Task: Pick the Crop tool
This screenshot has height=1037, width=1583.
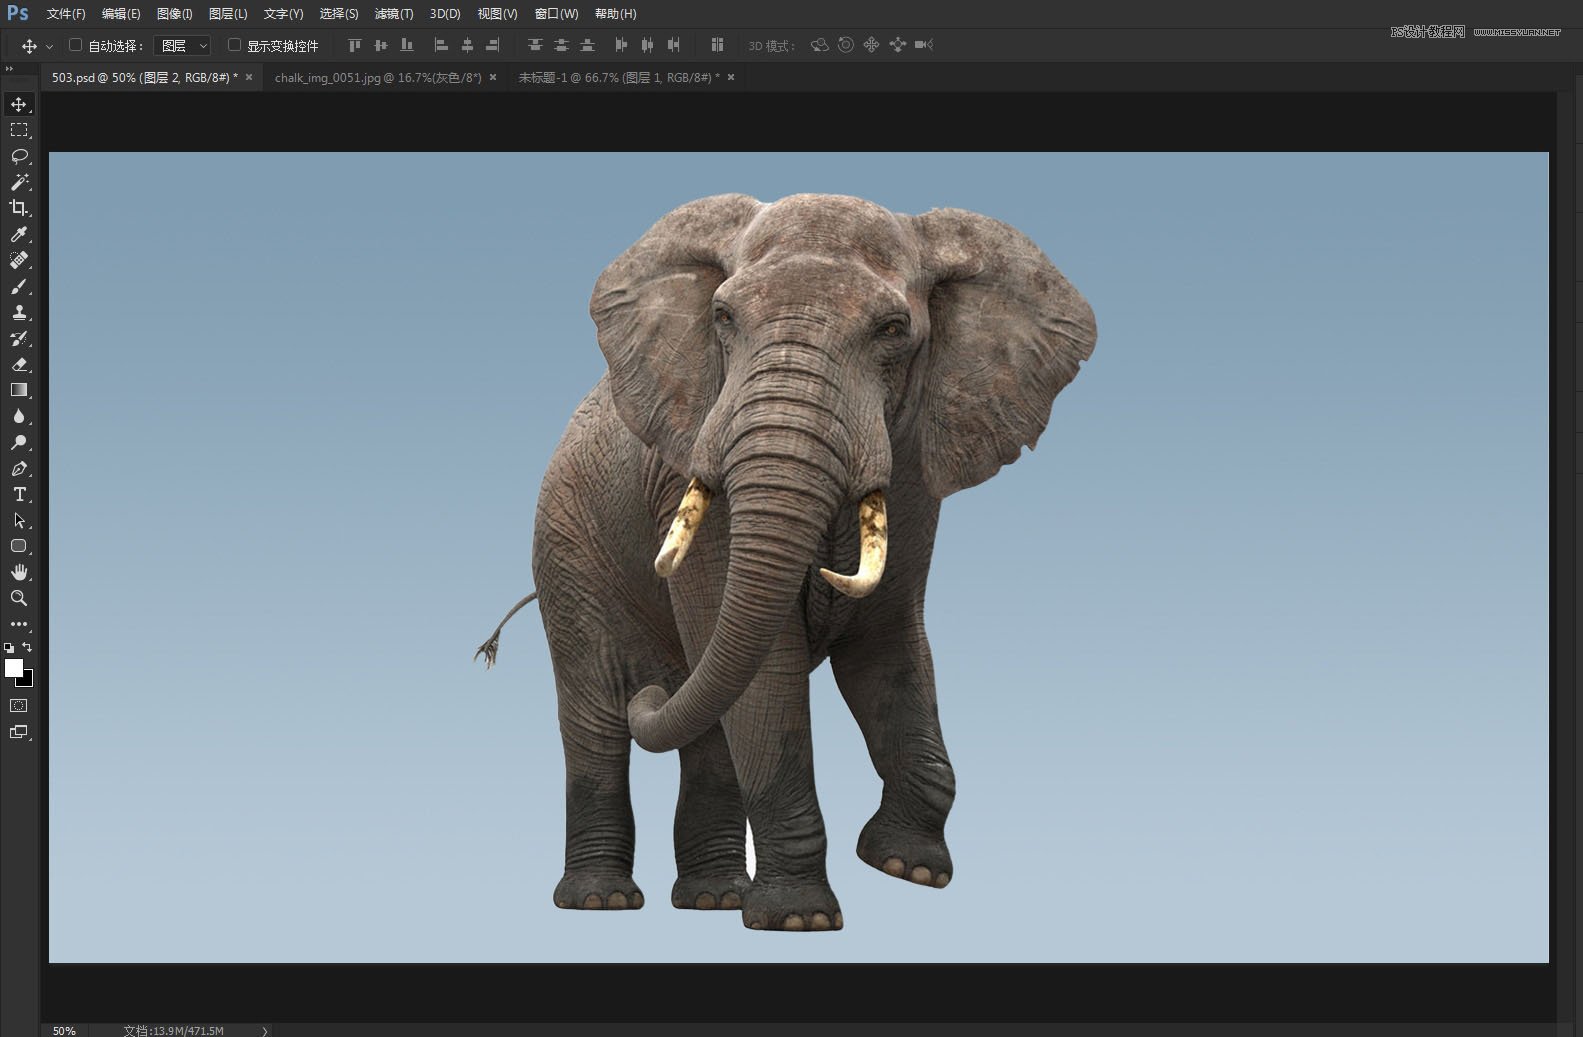Action: pyautogui.click(x=19, y=208)
